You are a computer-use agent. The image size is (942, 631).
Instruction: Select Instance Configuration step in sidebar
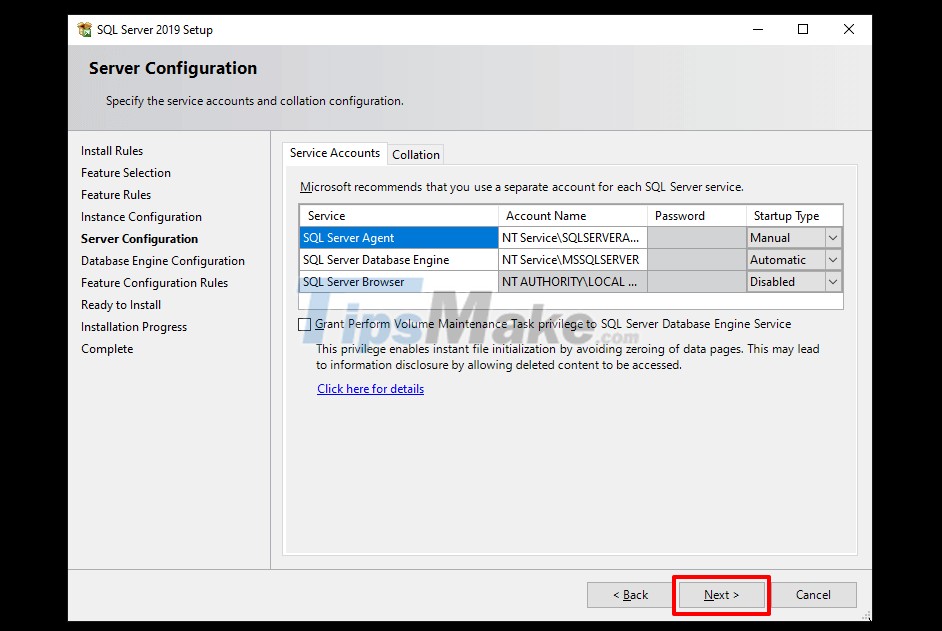point(140,216)
